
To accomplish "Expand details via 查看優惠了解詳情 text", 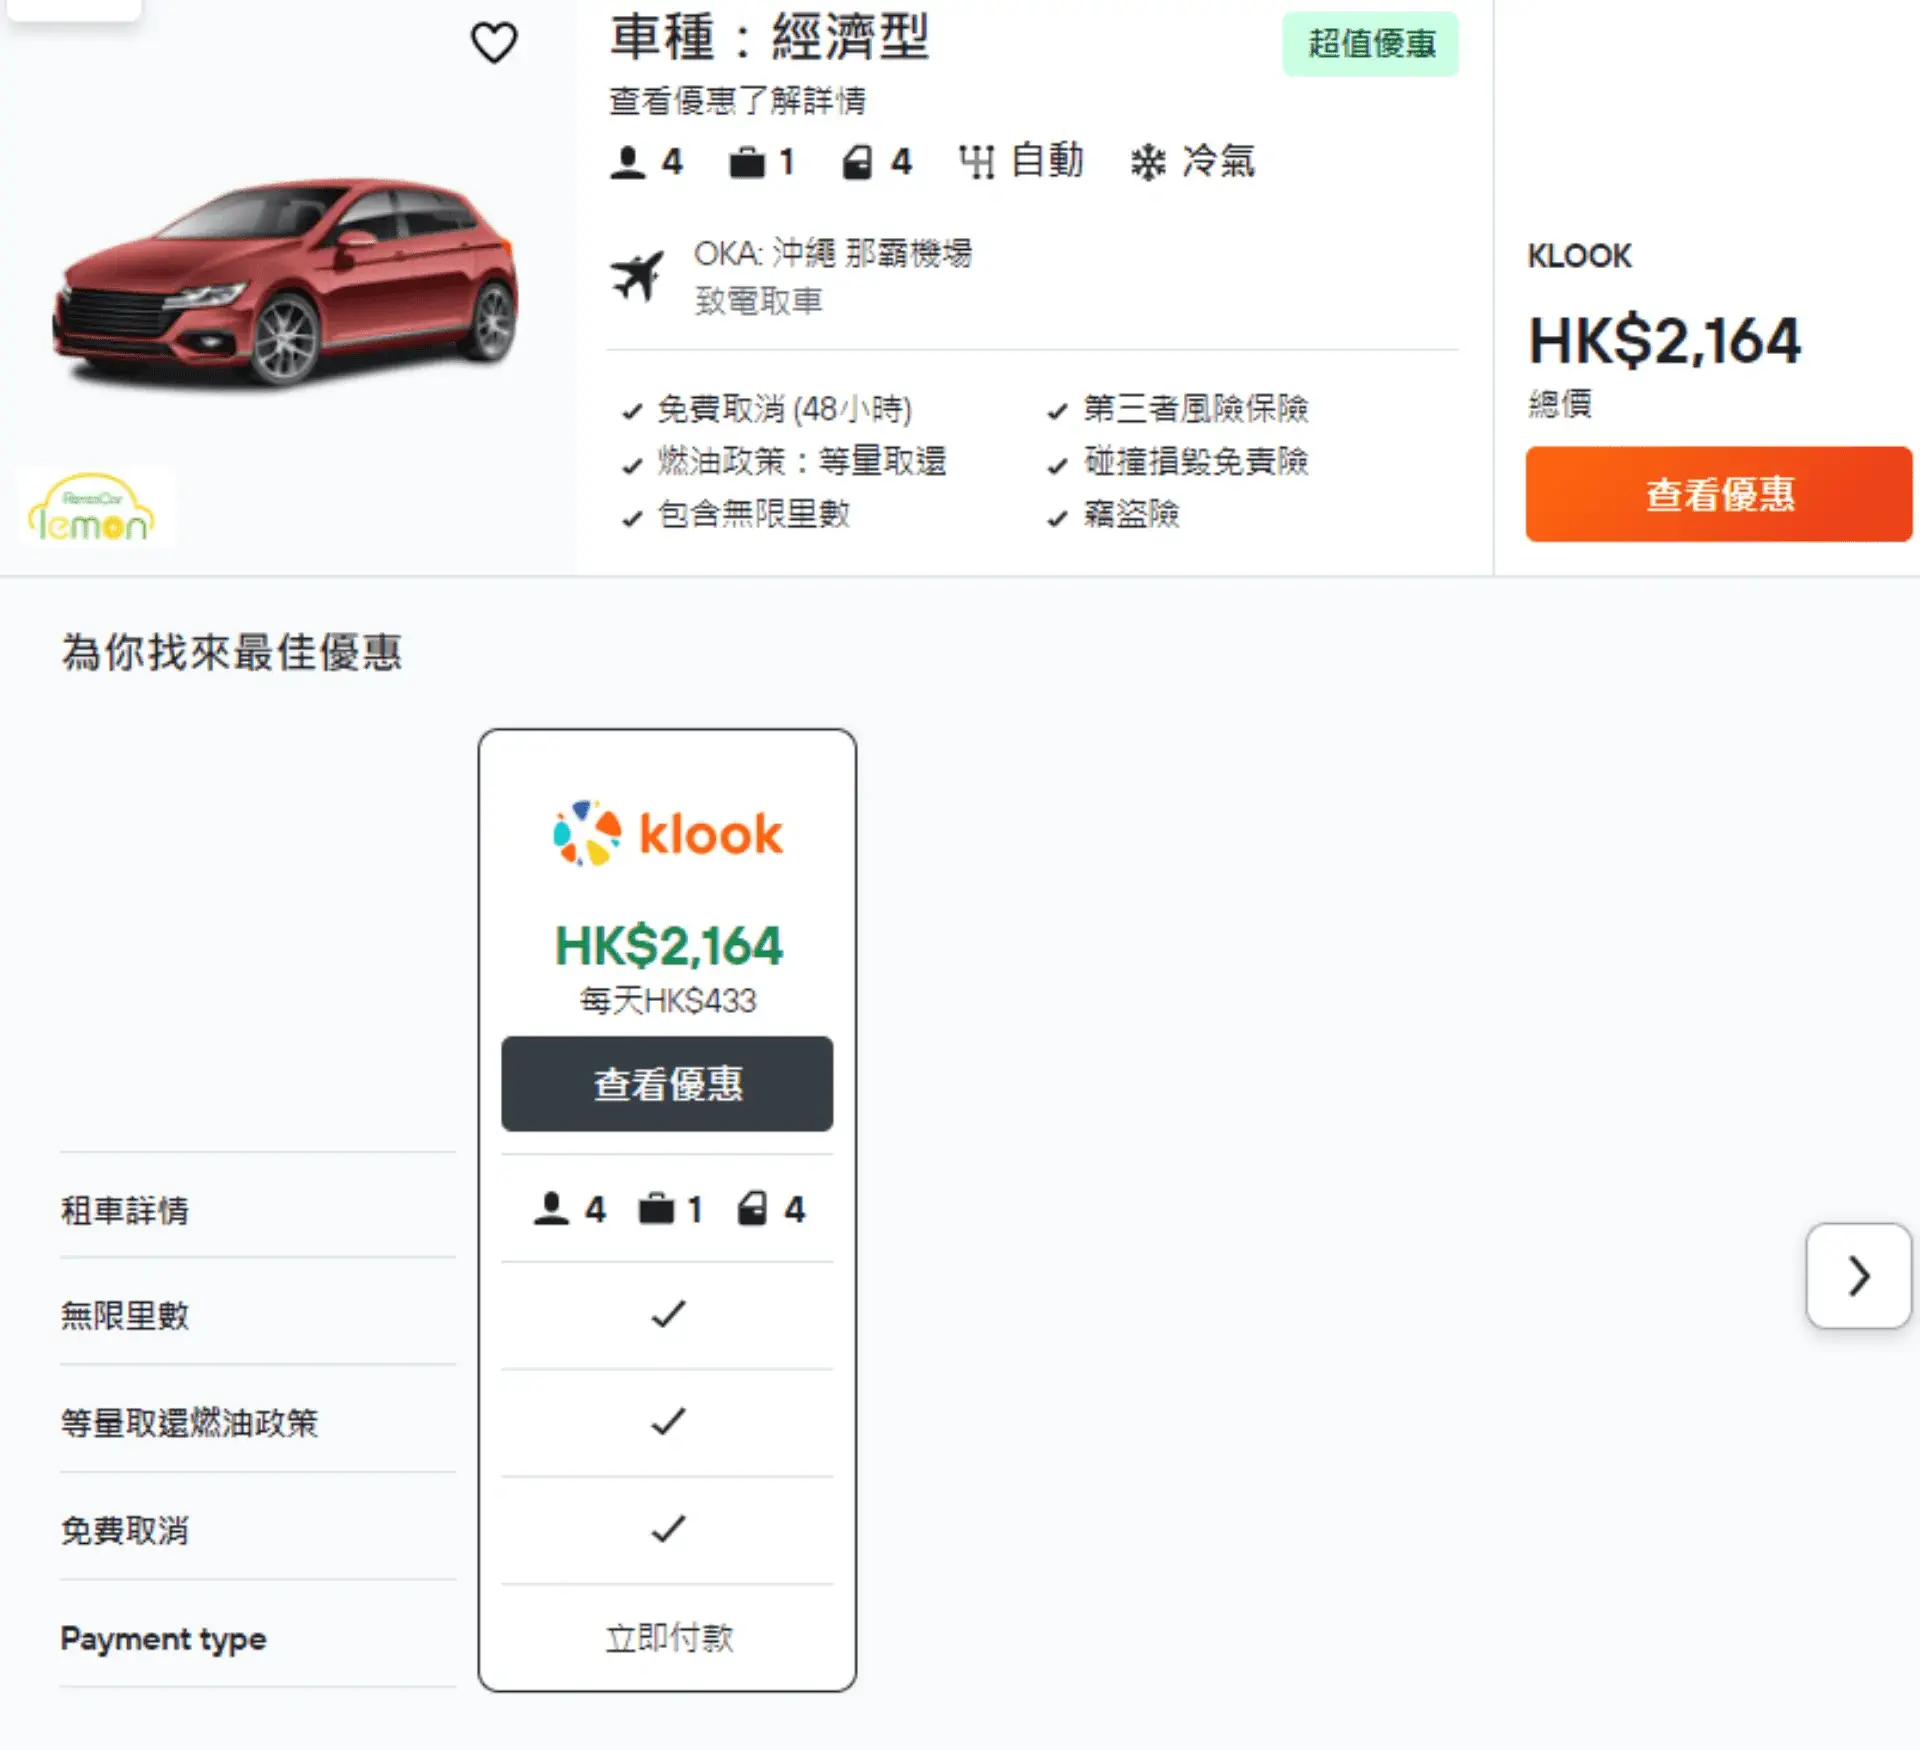I will (737, 100).
